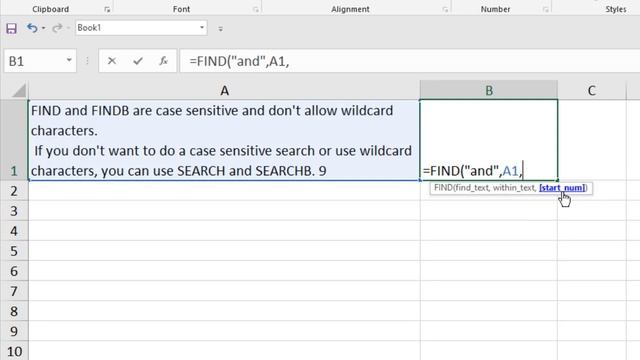Open the Undo history dropdown arrow
The image size is (640, 360).
click(x=44, y=28)
